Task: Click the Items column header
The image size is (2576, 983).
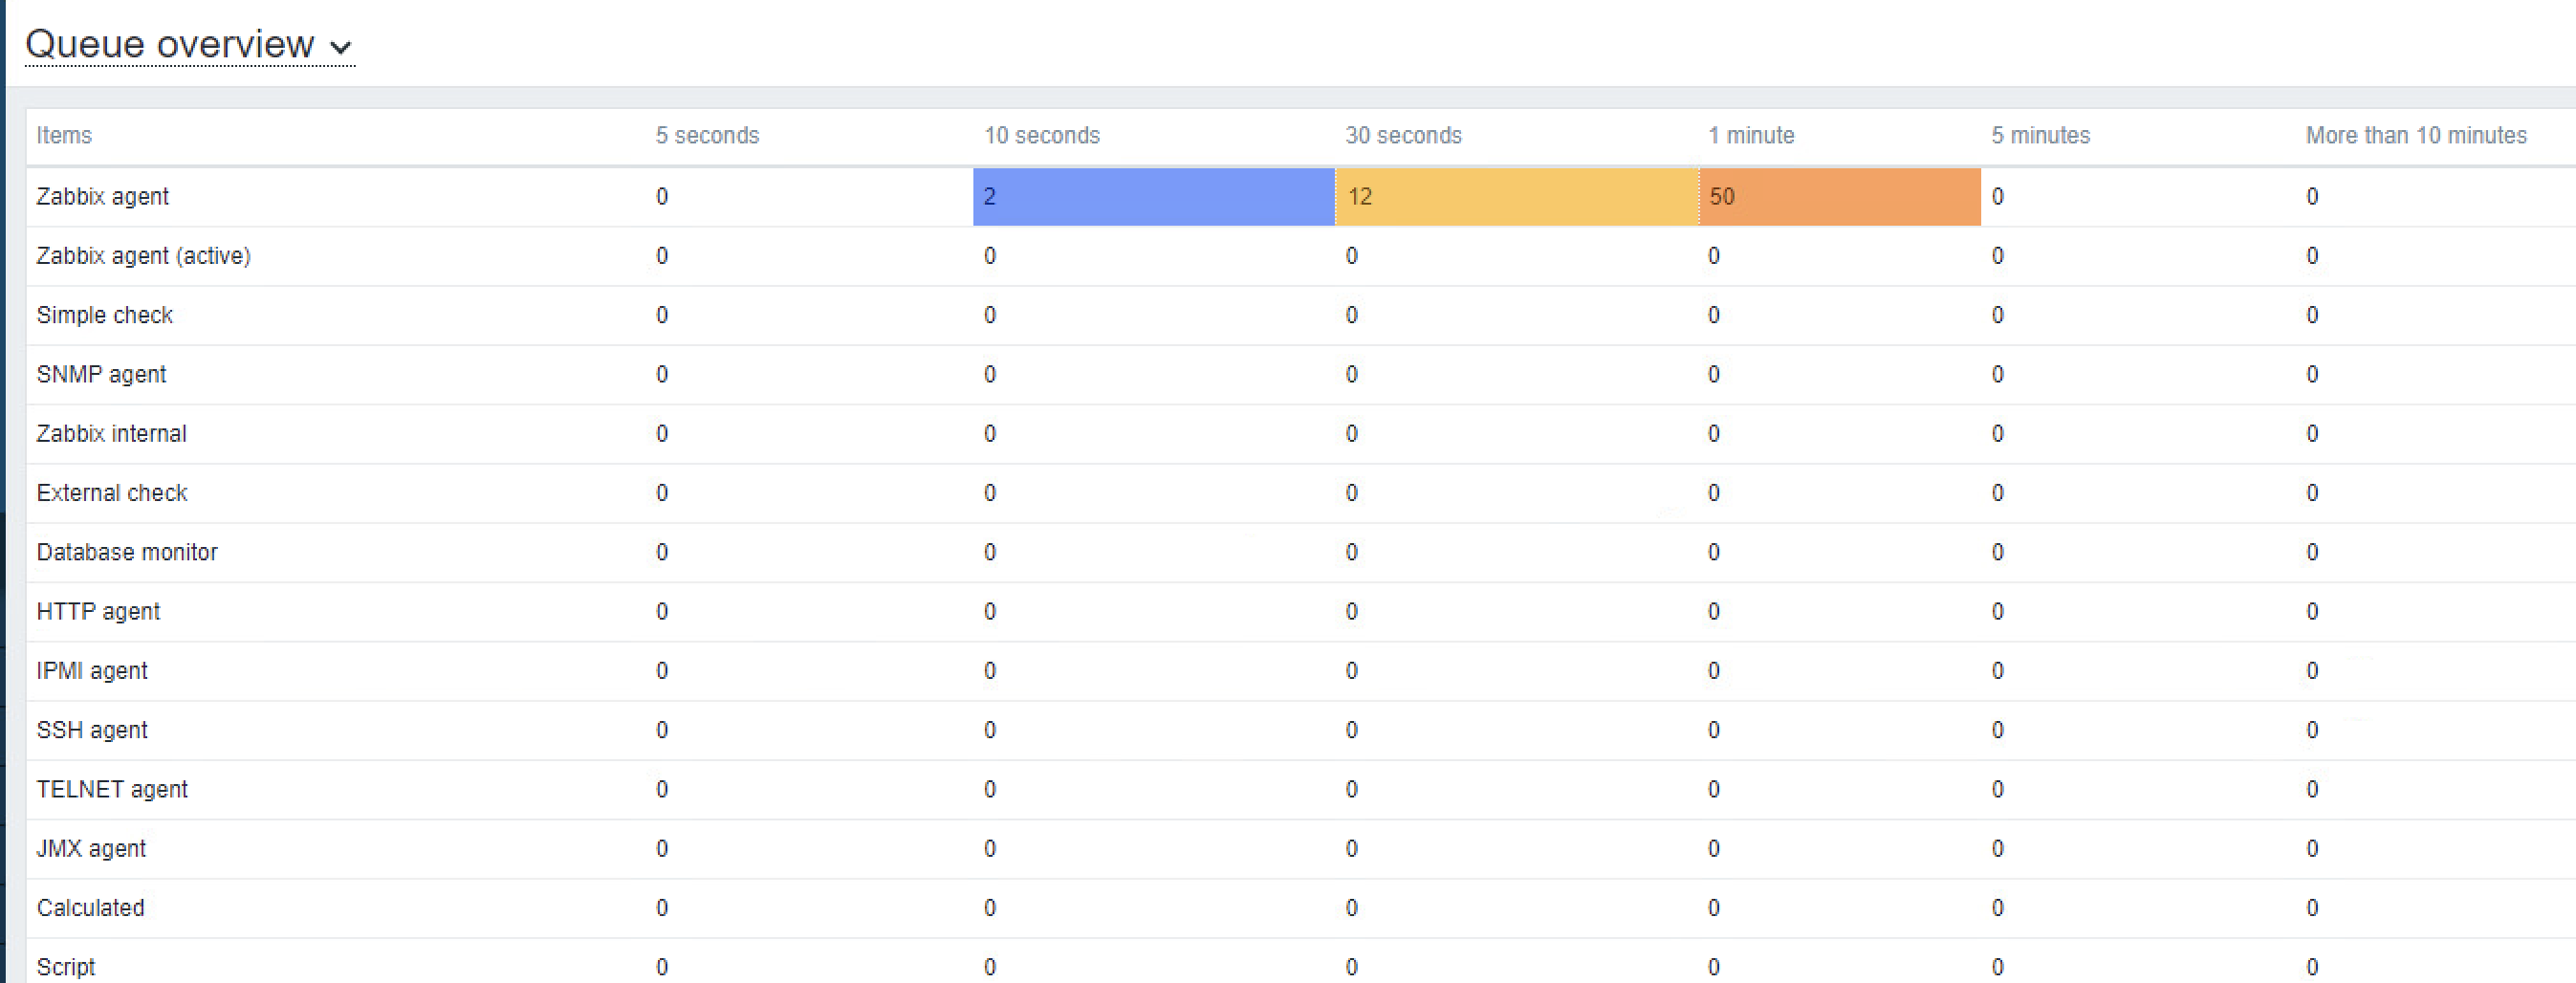Action: [64, 136]
